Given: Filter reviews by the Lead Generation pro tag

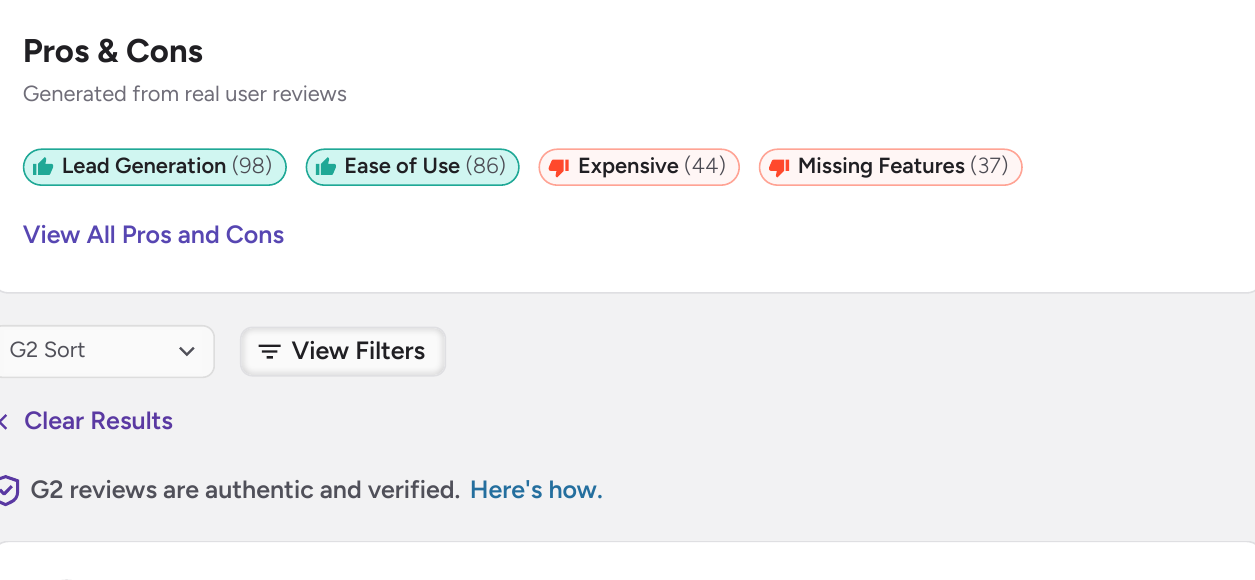Looking at the screenshot, I should (155, 167).
